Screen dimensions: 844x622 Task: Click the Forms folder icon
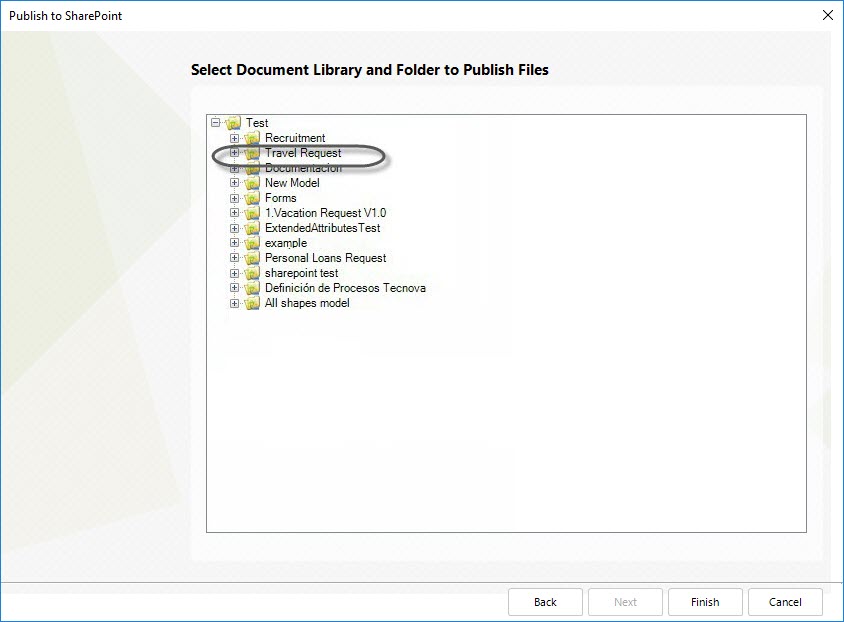pos(252,199)
